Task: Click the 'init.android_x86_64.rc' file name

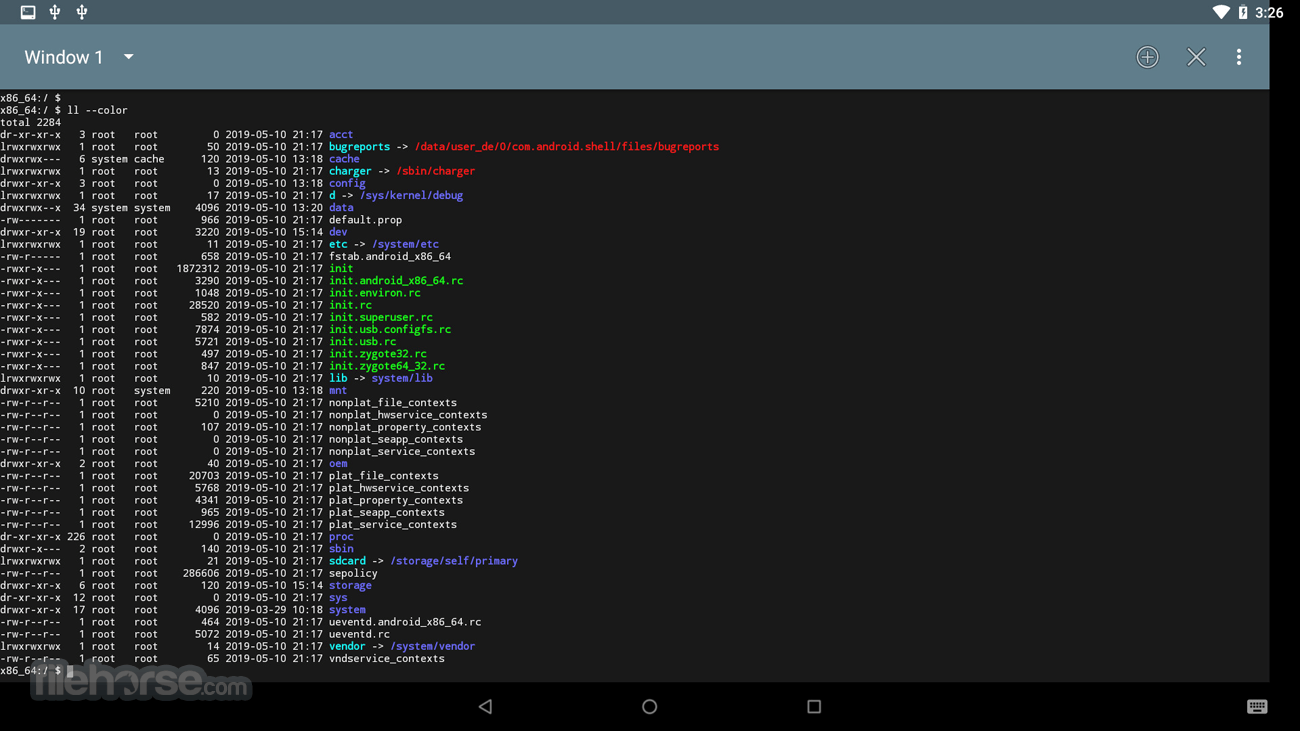Action: 396,281
